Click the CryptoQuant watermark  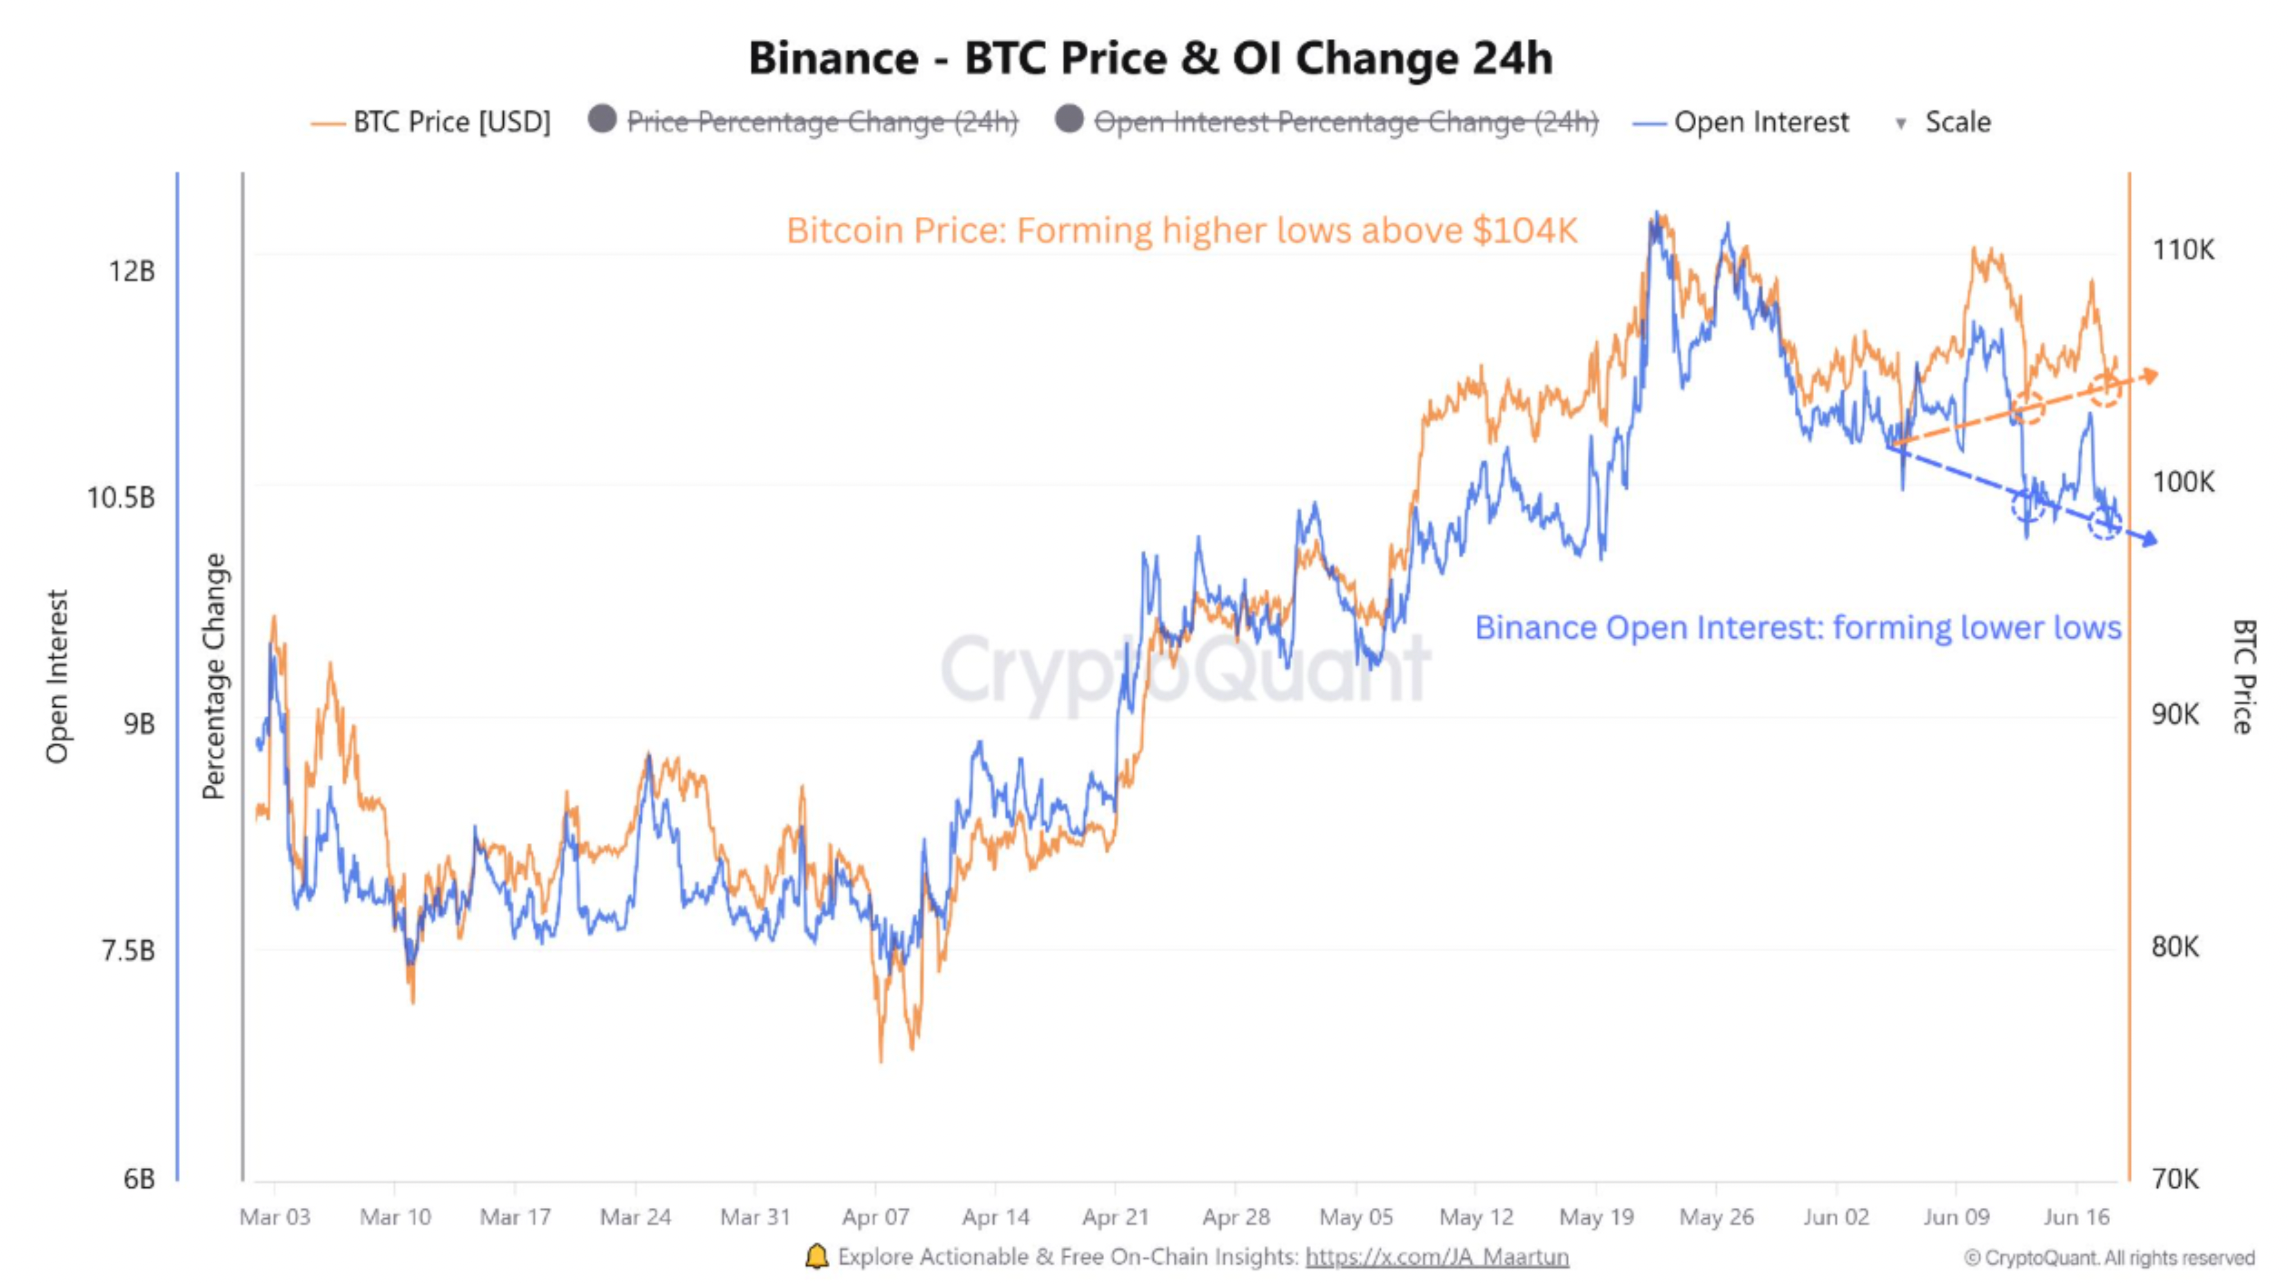coord(1185,670)
